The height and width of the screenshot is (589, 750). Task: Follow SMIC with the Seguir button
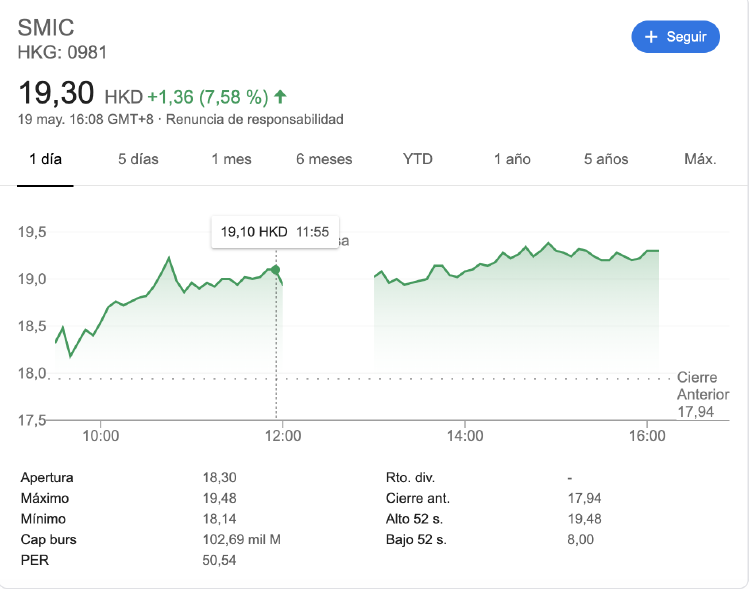pos(675,37)
